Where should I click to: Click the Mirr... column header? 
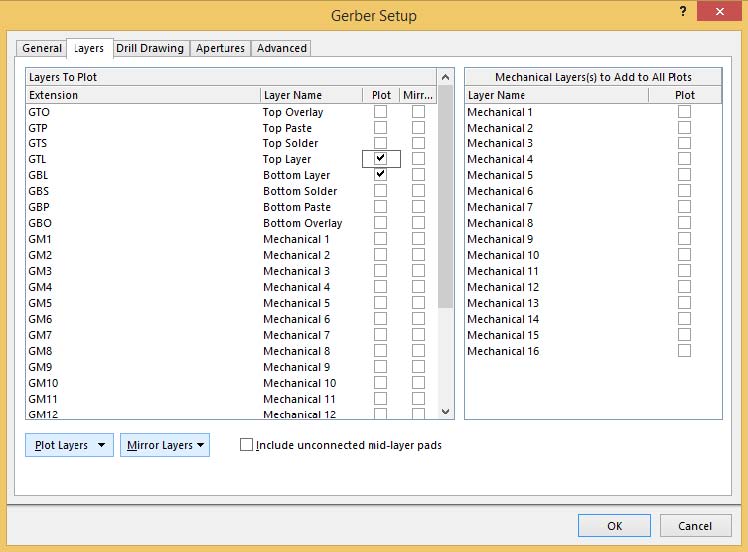pos(418,95)
